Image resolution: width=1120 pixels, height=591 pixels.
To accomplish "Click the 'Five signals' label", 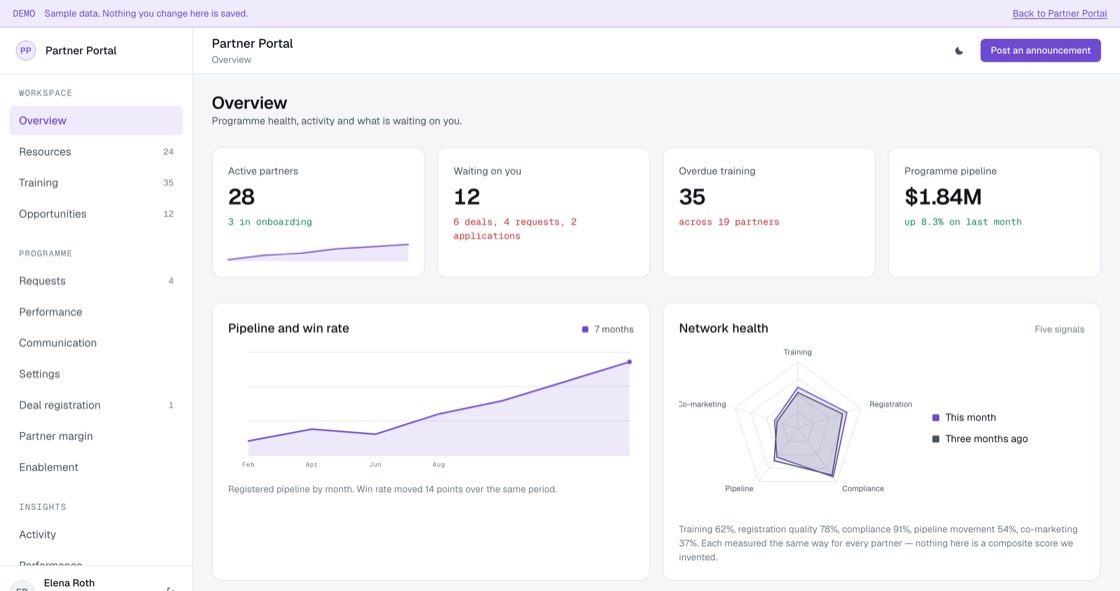I will coord(1059,329).
